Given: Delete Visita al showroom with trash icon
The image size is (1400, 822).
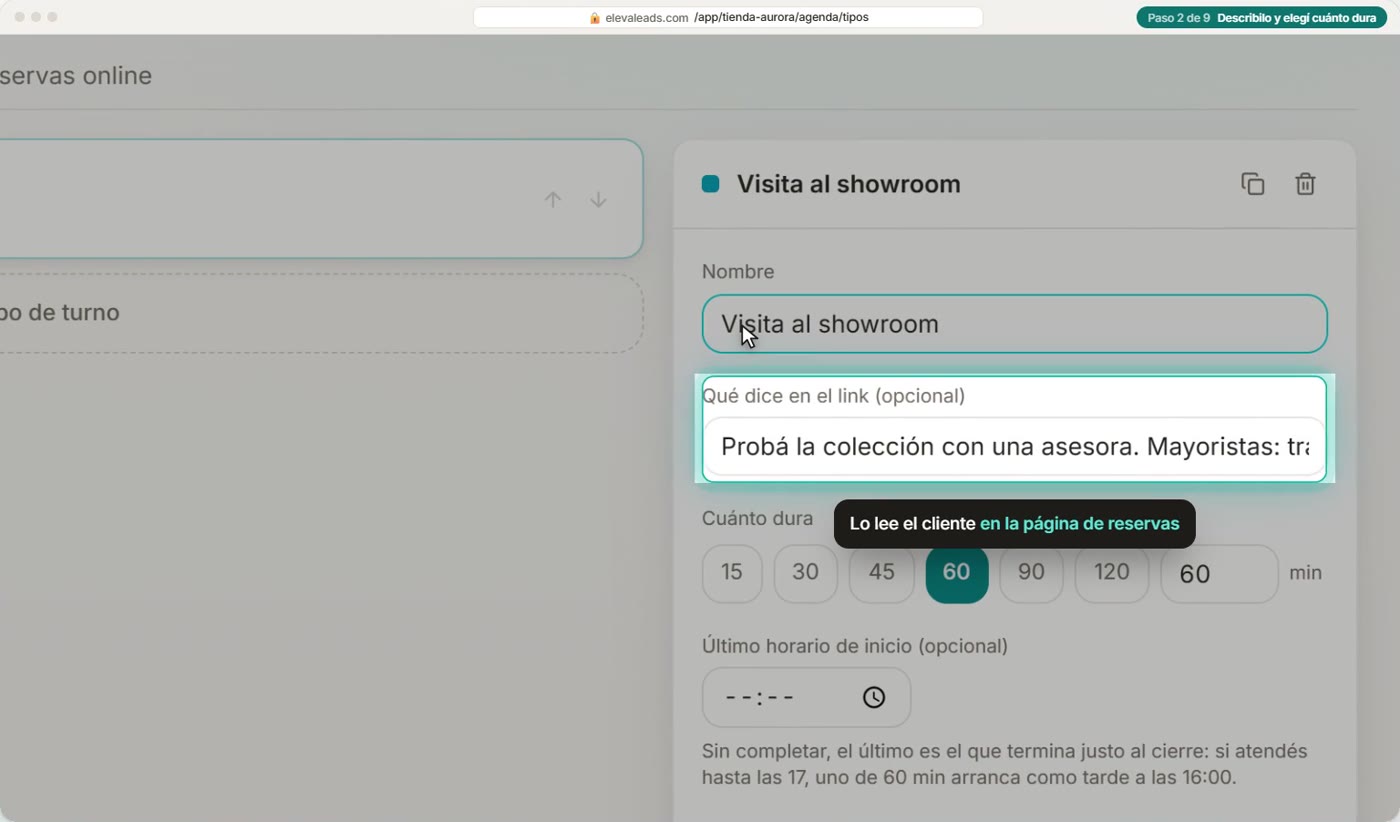Looking at the screenshot, I should pyautogui.click(x=1305, y=184).
